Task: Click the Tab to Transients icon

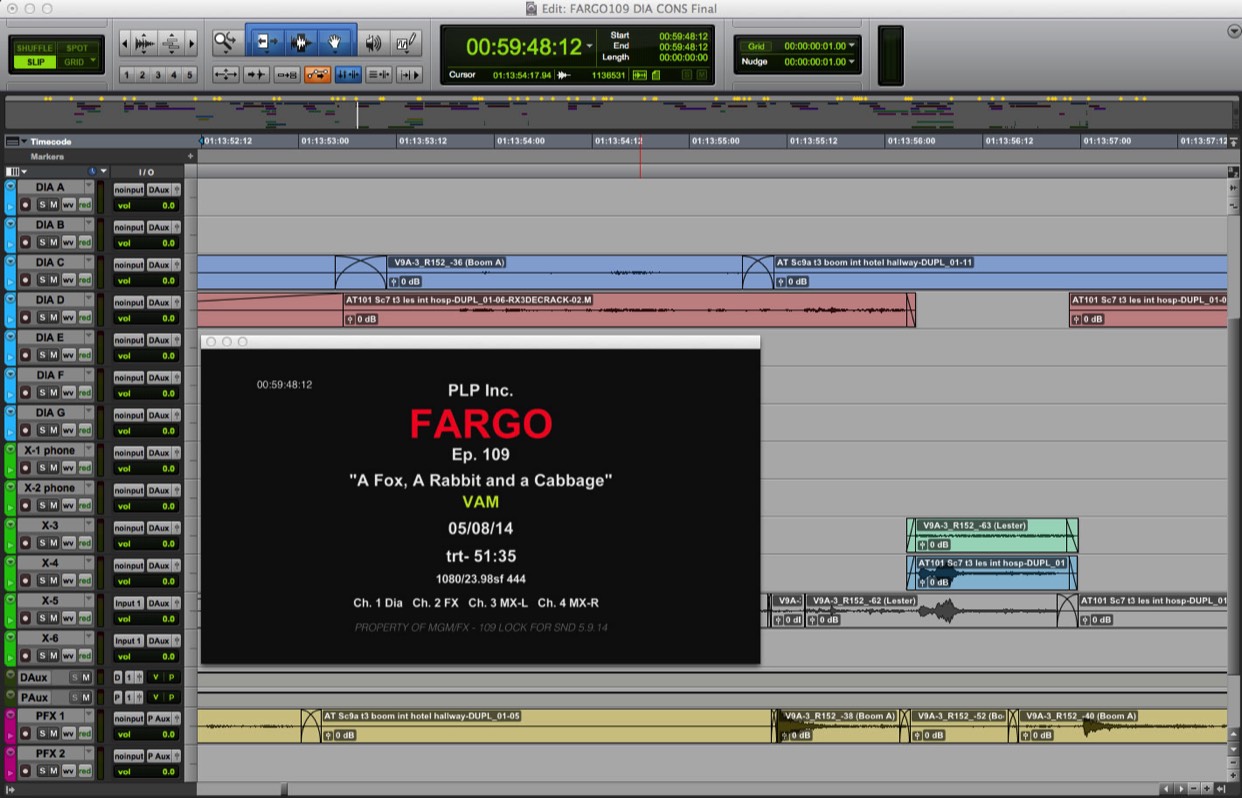Action: [256, 75]
